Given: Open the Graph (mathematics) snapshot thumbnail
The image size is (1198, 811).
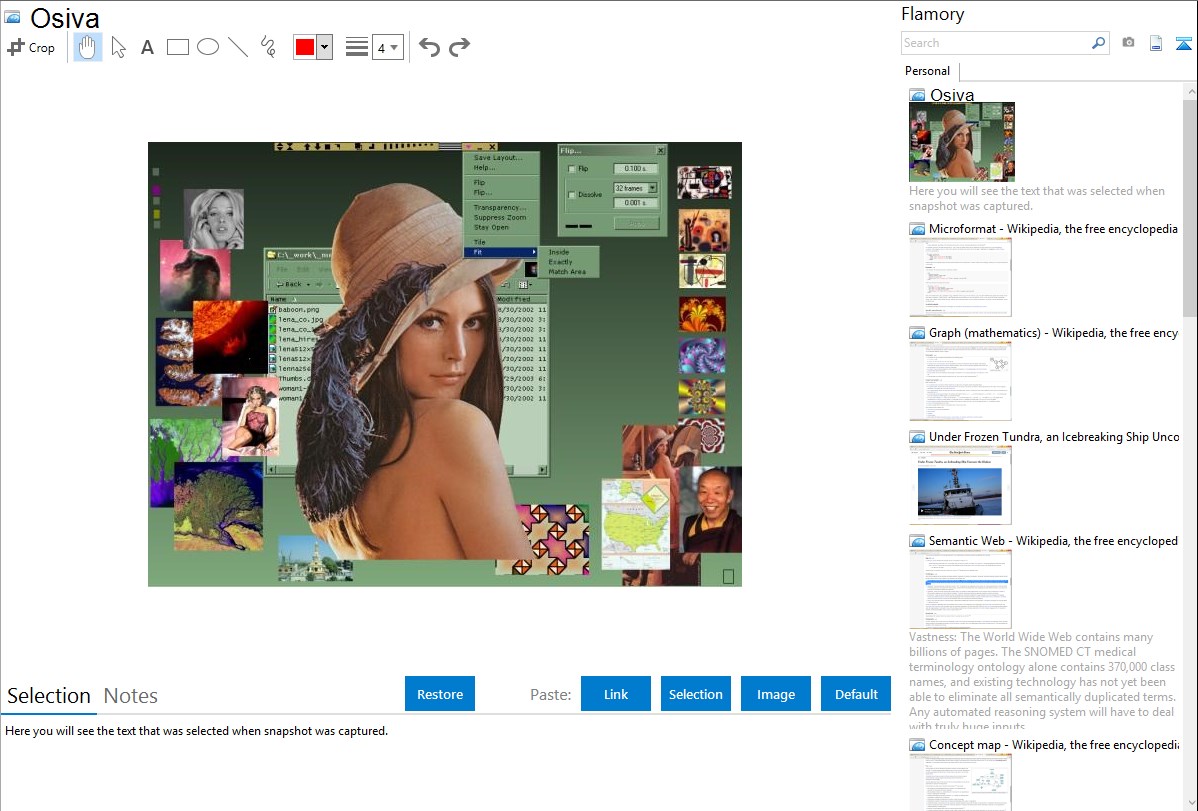Looking at the screenshot, I should (x=960, y=381).
